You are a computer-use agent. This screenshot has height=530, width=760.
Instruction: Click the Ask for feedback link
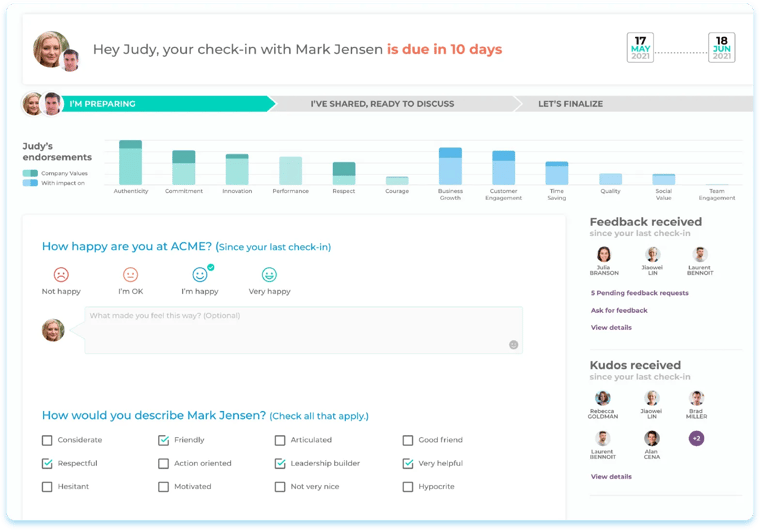[x=619, y=310]
